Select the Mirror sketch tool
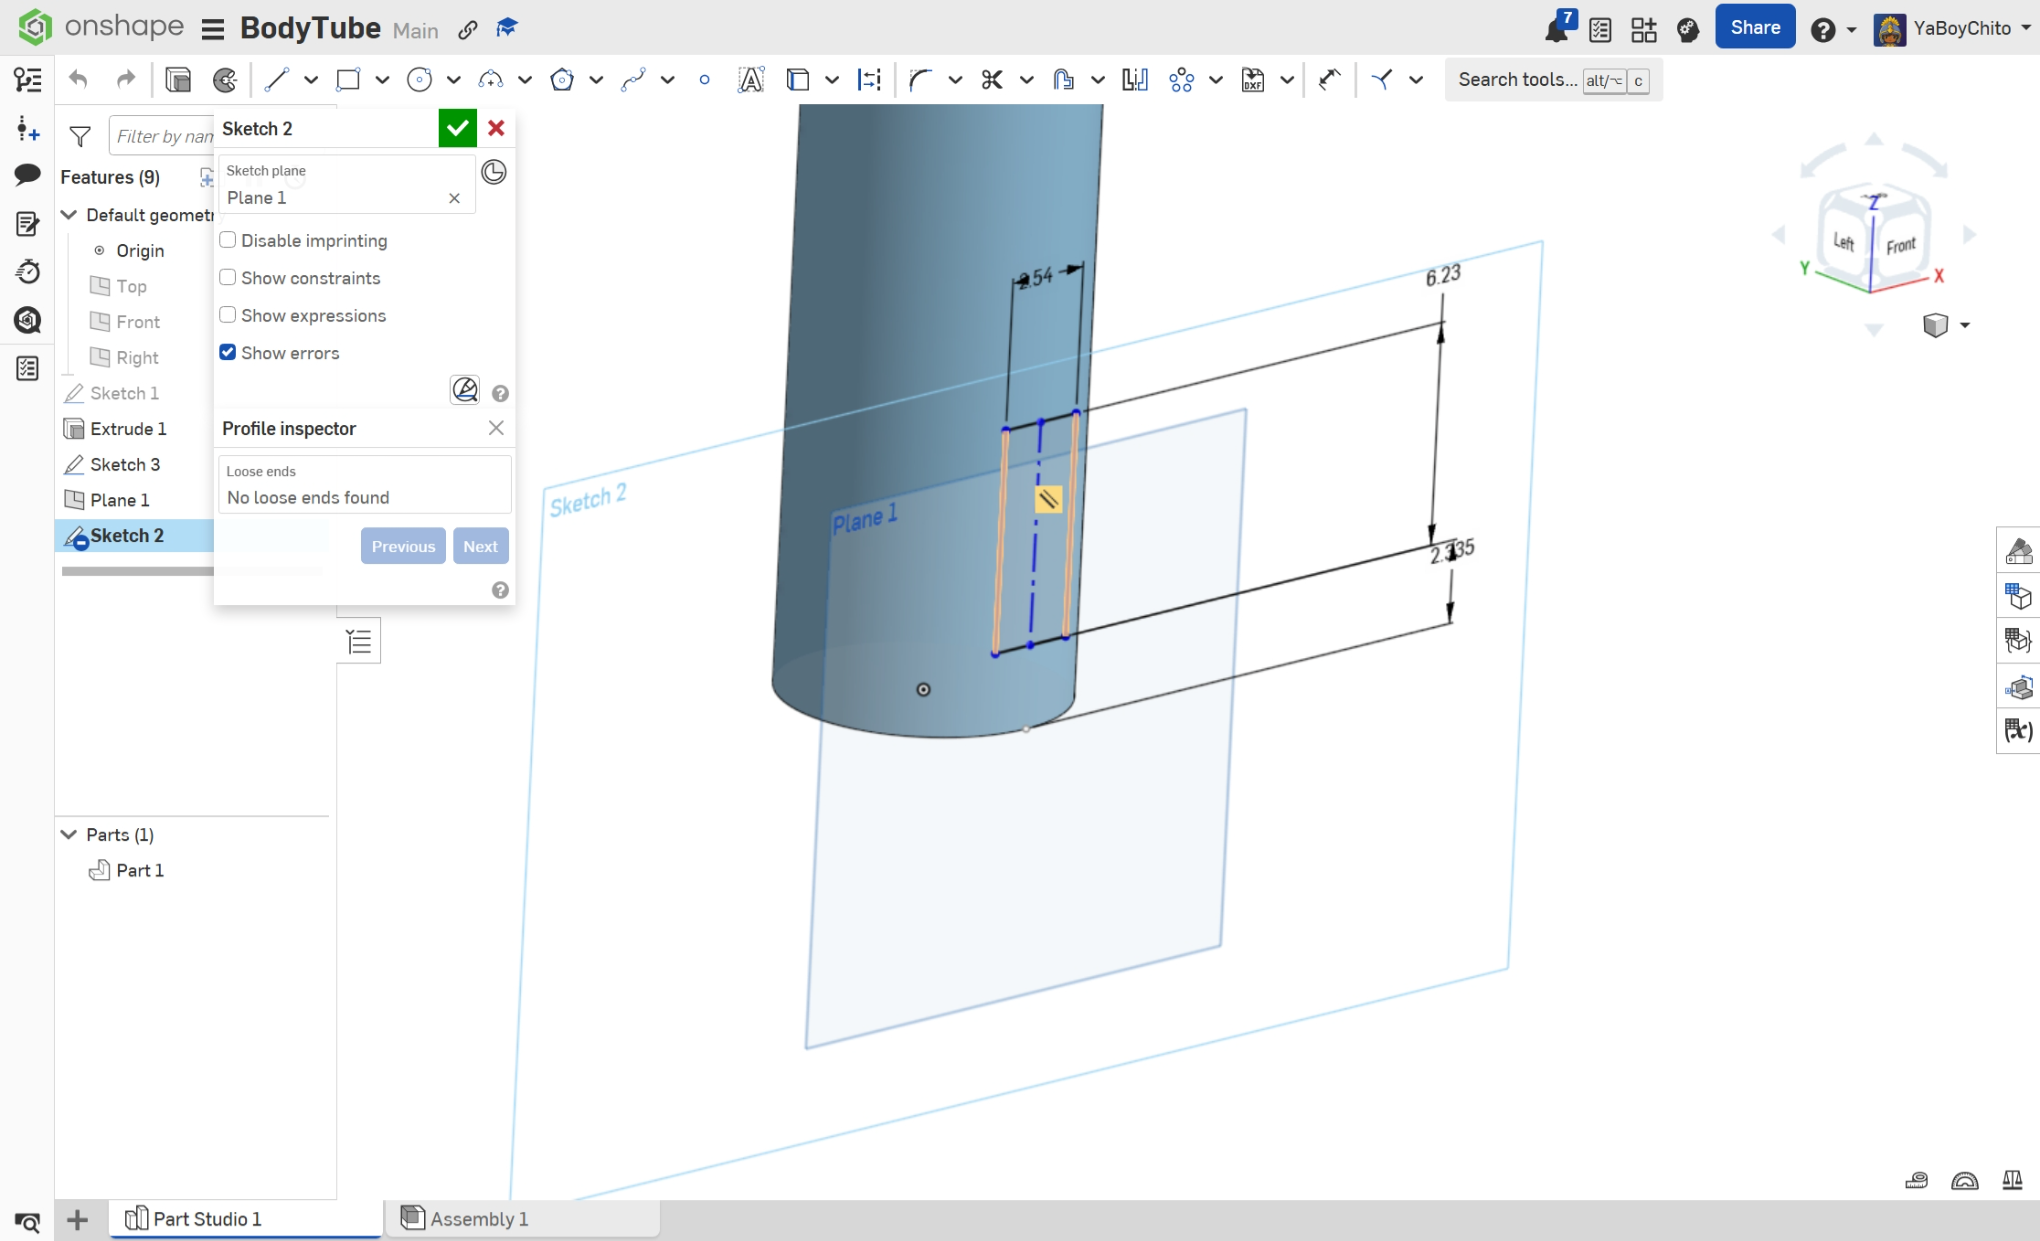 [x=1134, y=80]
